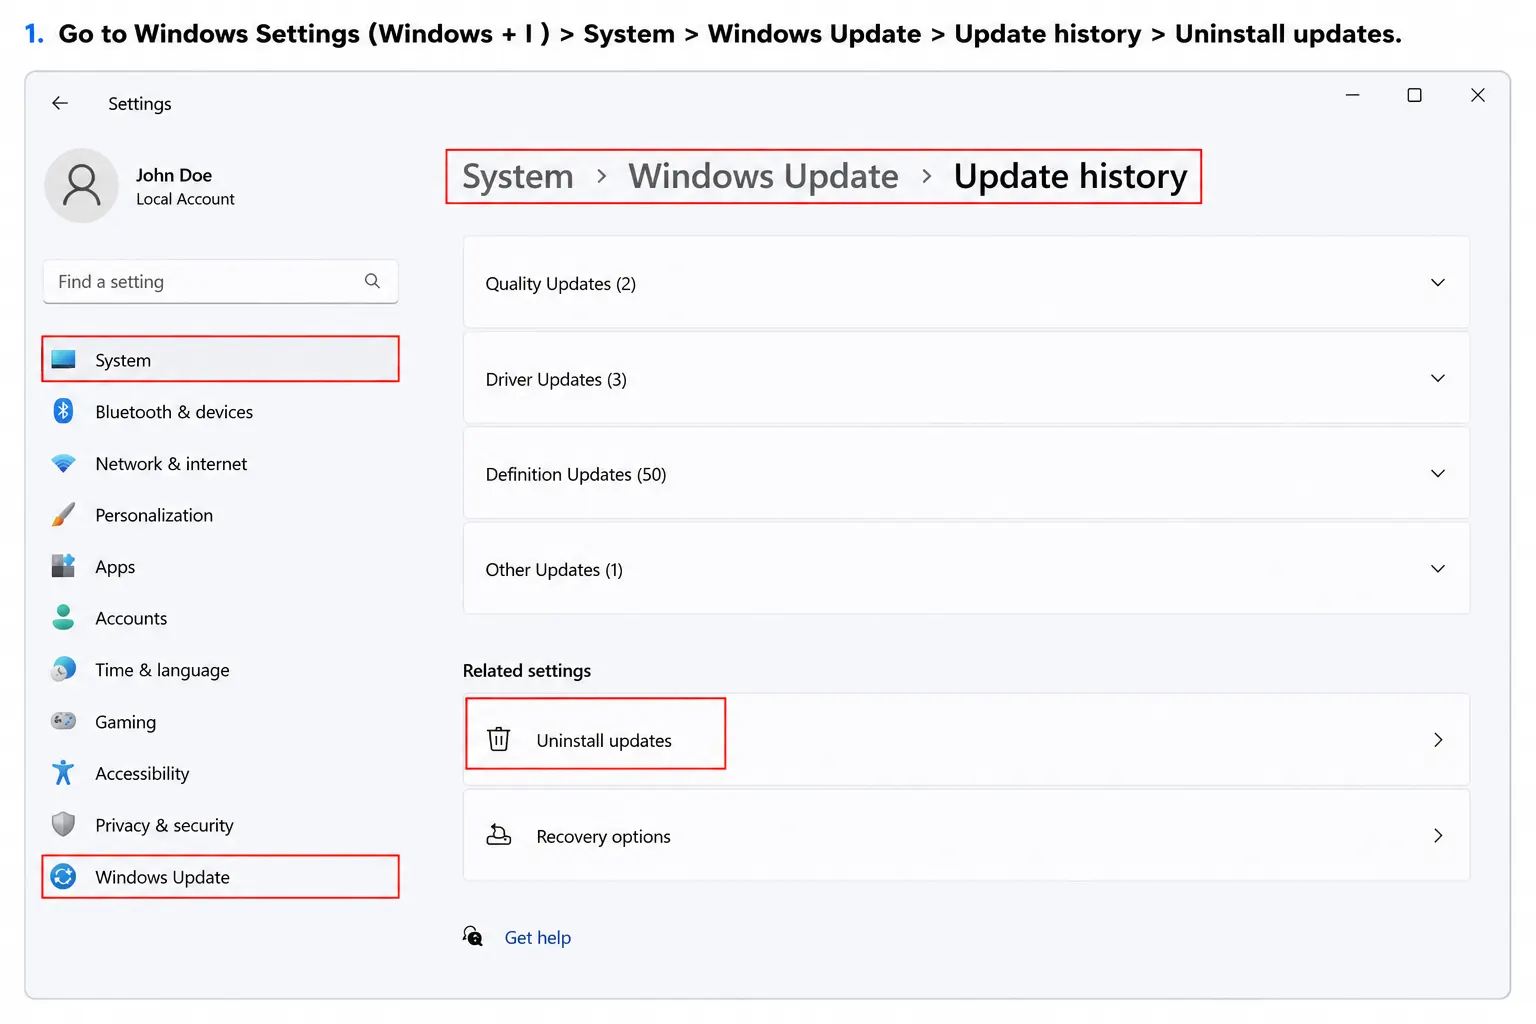Click the Definition Updates (50) label
1536x1024 pixels.
point(576,474)
